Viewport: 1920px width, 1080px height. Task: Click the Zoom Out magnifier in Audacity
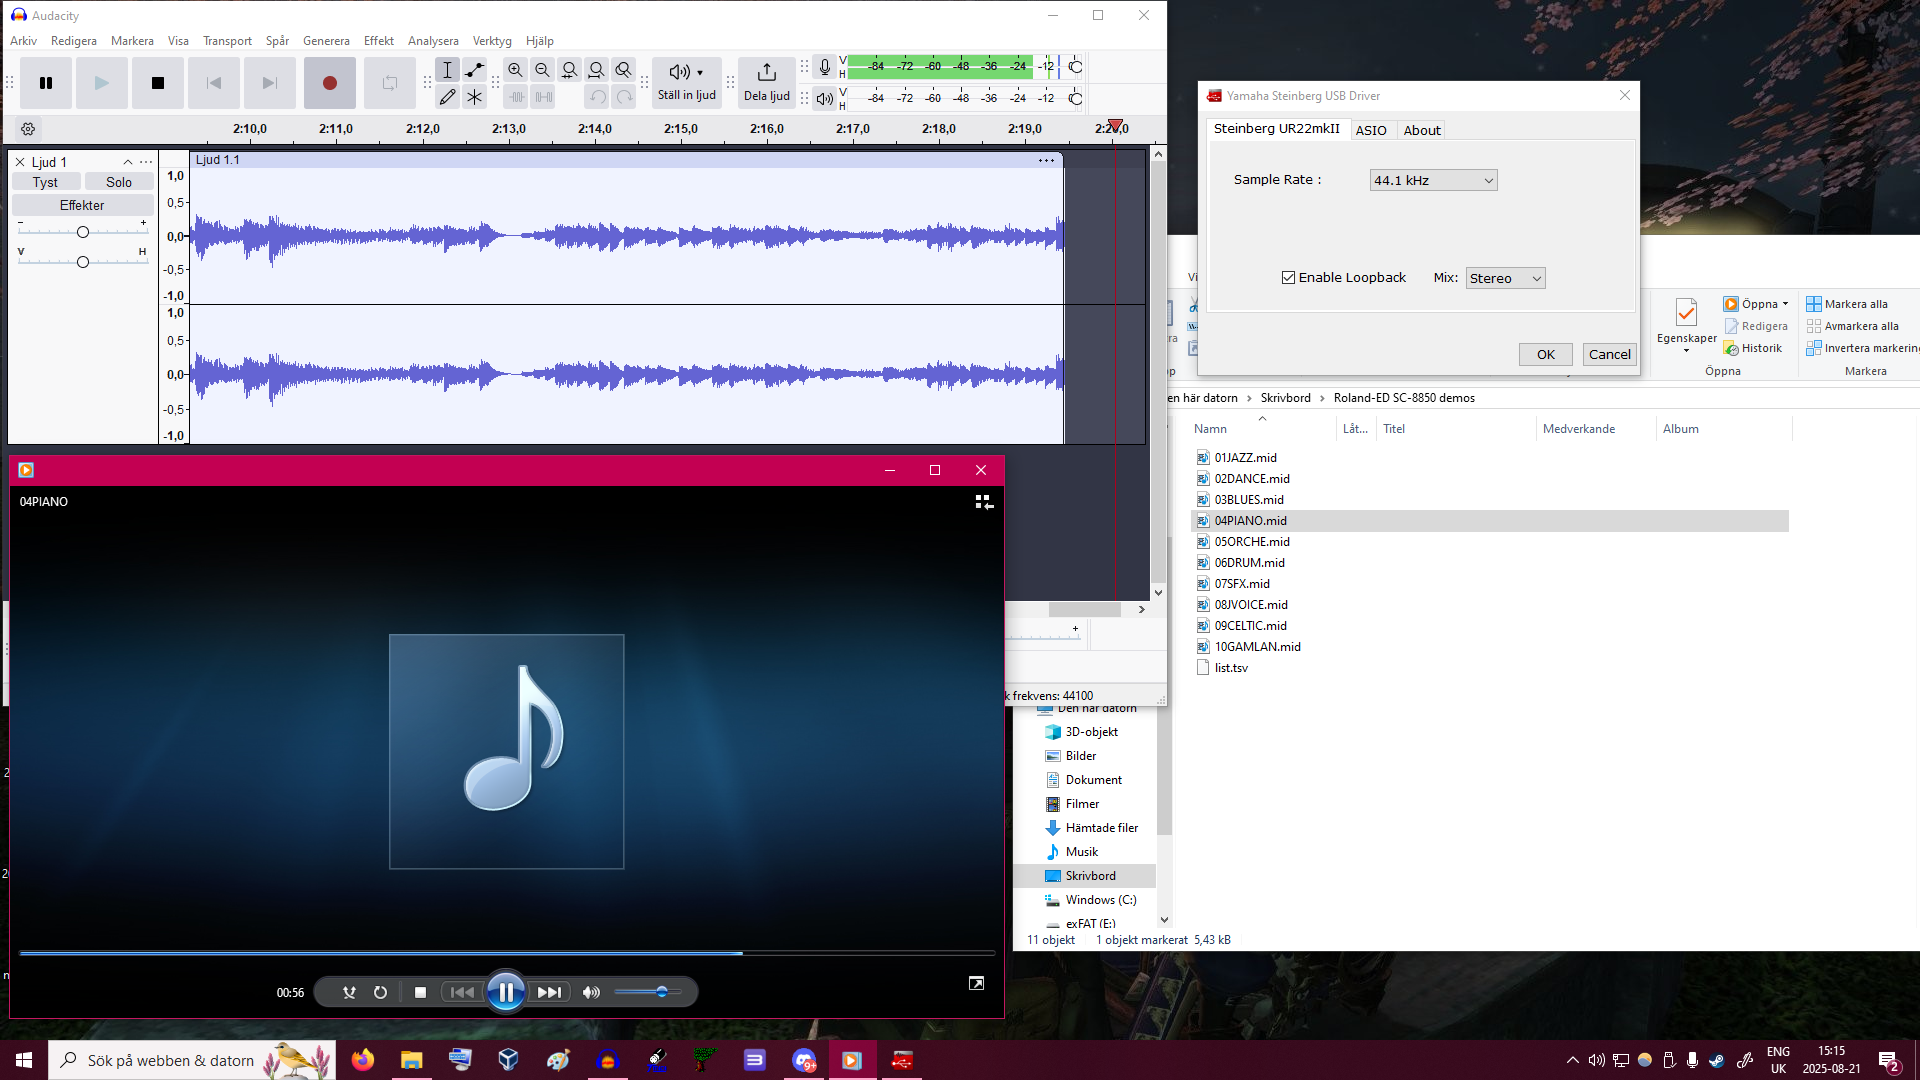click(542, 70)
